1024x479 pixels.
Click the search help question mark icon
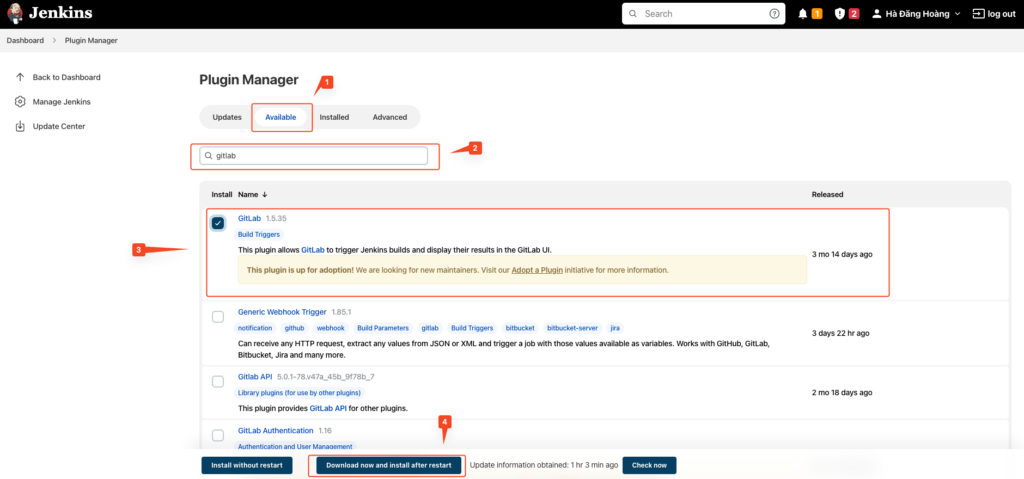(775, 14)
